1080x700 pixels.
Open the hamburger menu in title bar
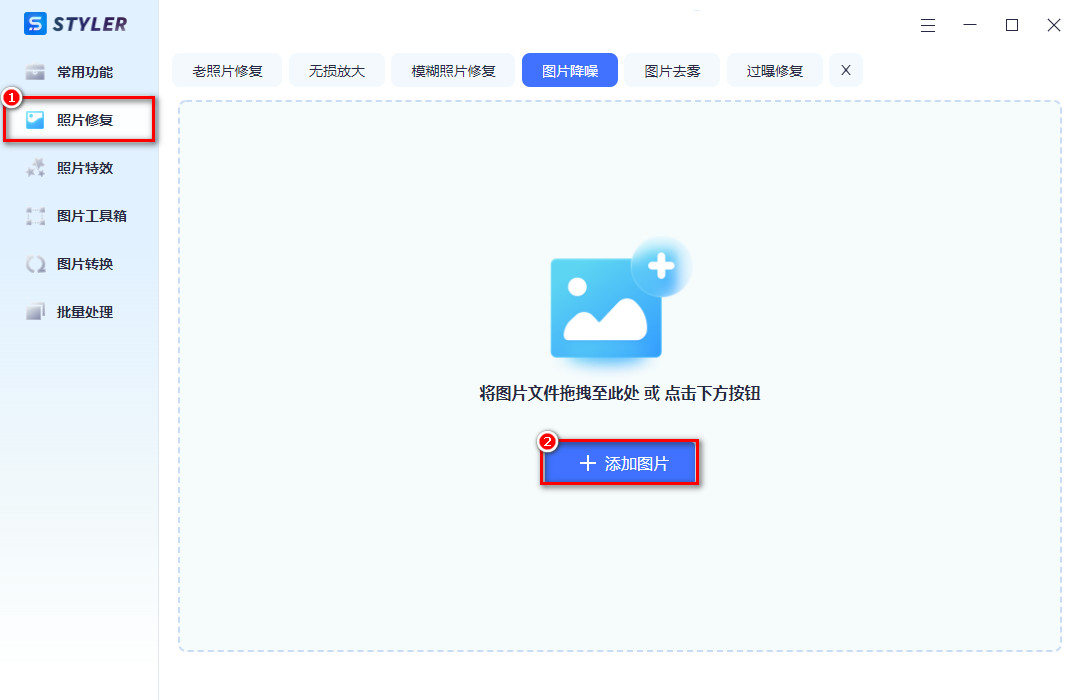coord(928,25)
